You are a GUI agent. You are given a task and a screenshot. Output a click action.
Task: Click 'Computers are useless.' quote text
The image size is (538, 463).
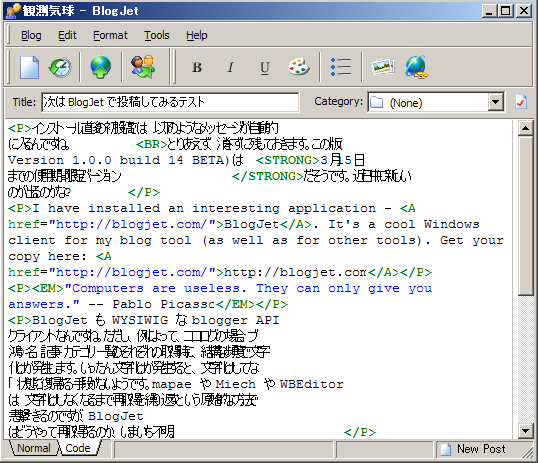[x=156, y=288]
